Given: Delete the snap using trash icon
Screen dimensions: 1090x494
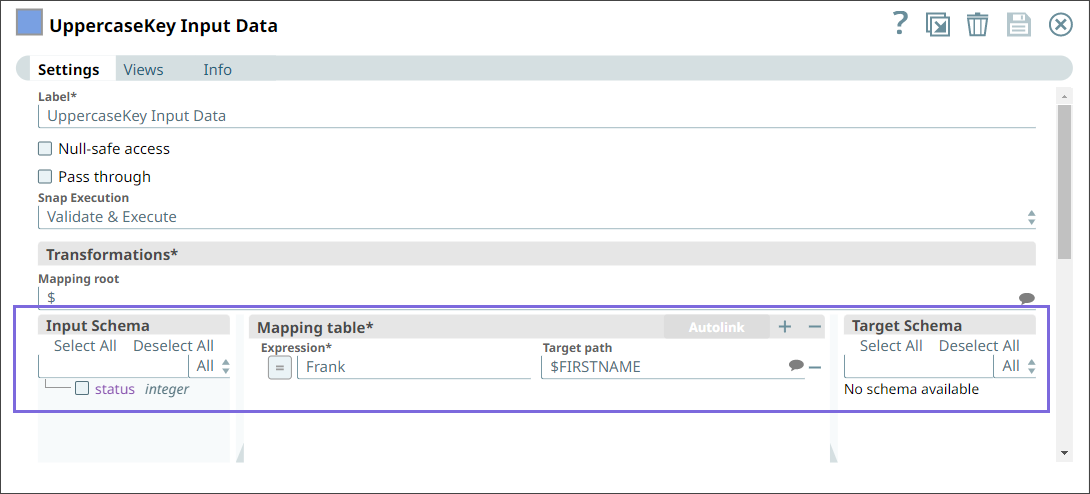Looking at the screenshot, I should (977, 25).
